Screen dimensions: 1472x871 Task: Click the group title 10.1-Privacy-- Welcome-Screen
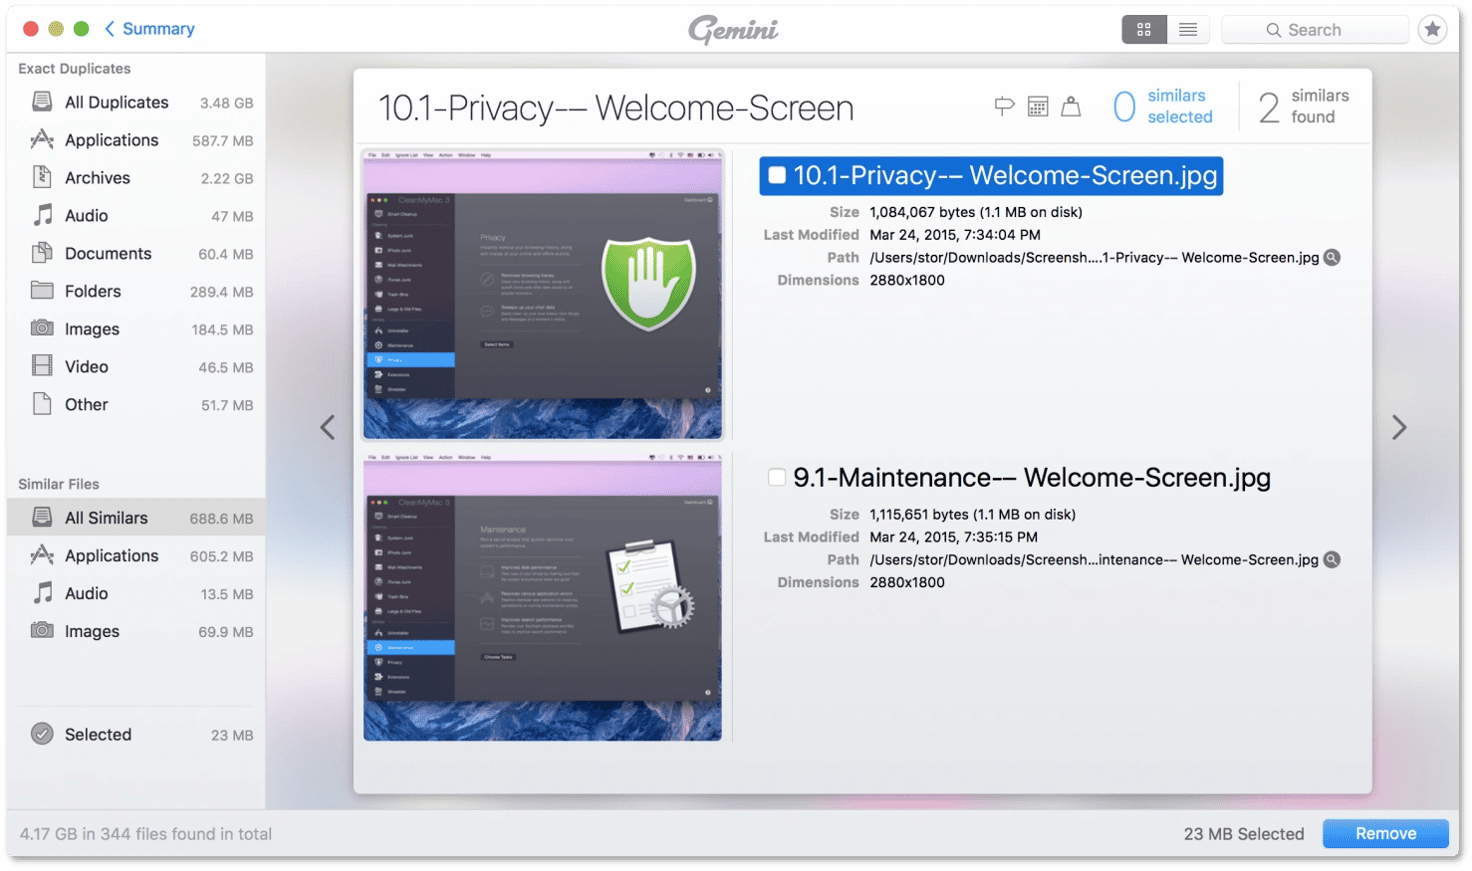[616, 108]
